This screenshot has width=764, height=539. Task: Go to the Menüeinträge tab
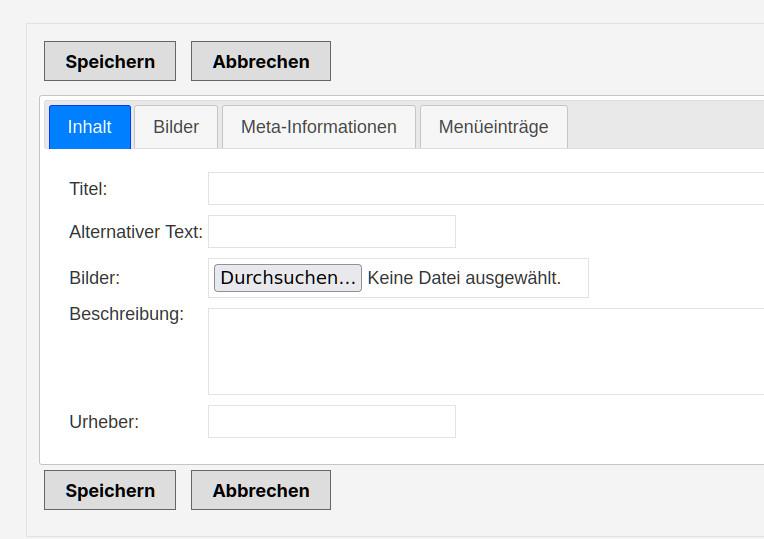point(493,127)
